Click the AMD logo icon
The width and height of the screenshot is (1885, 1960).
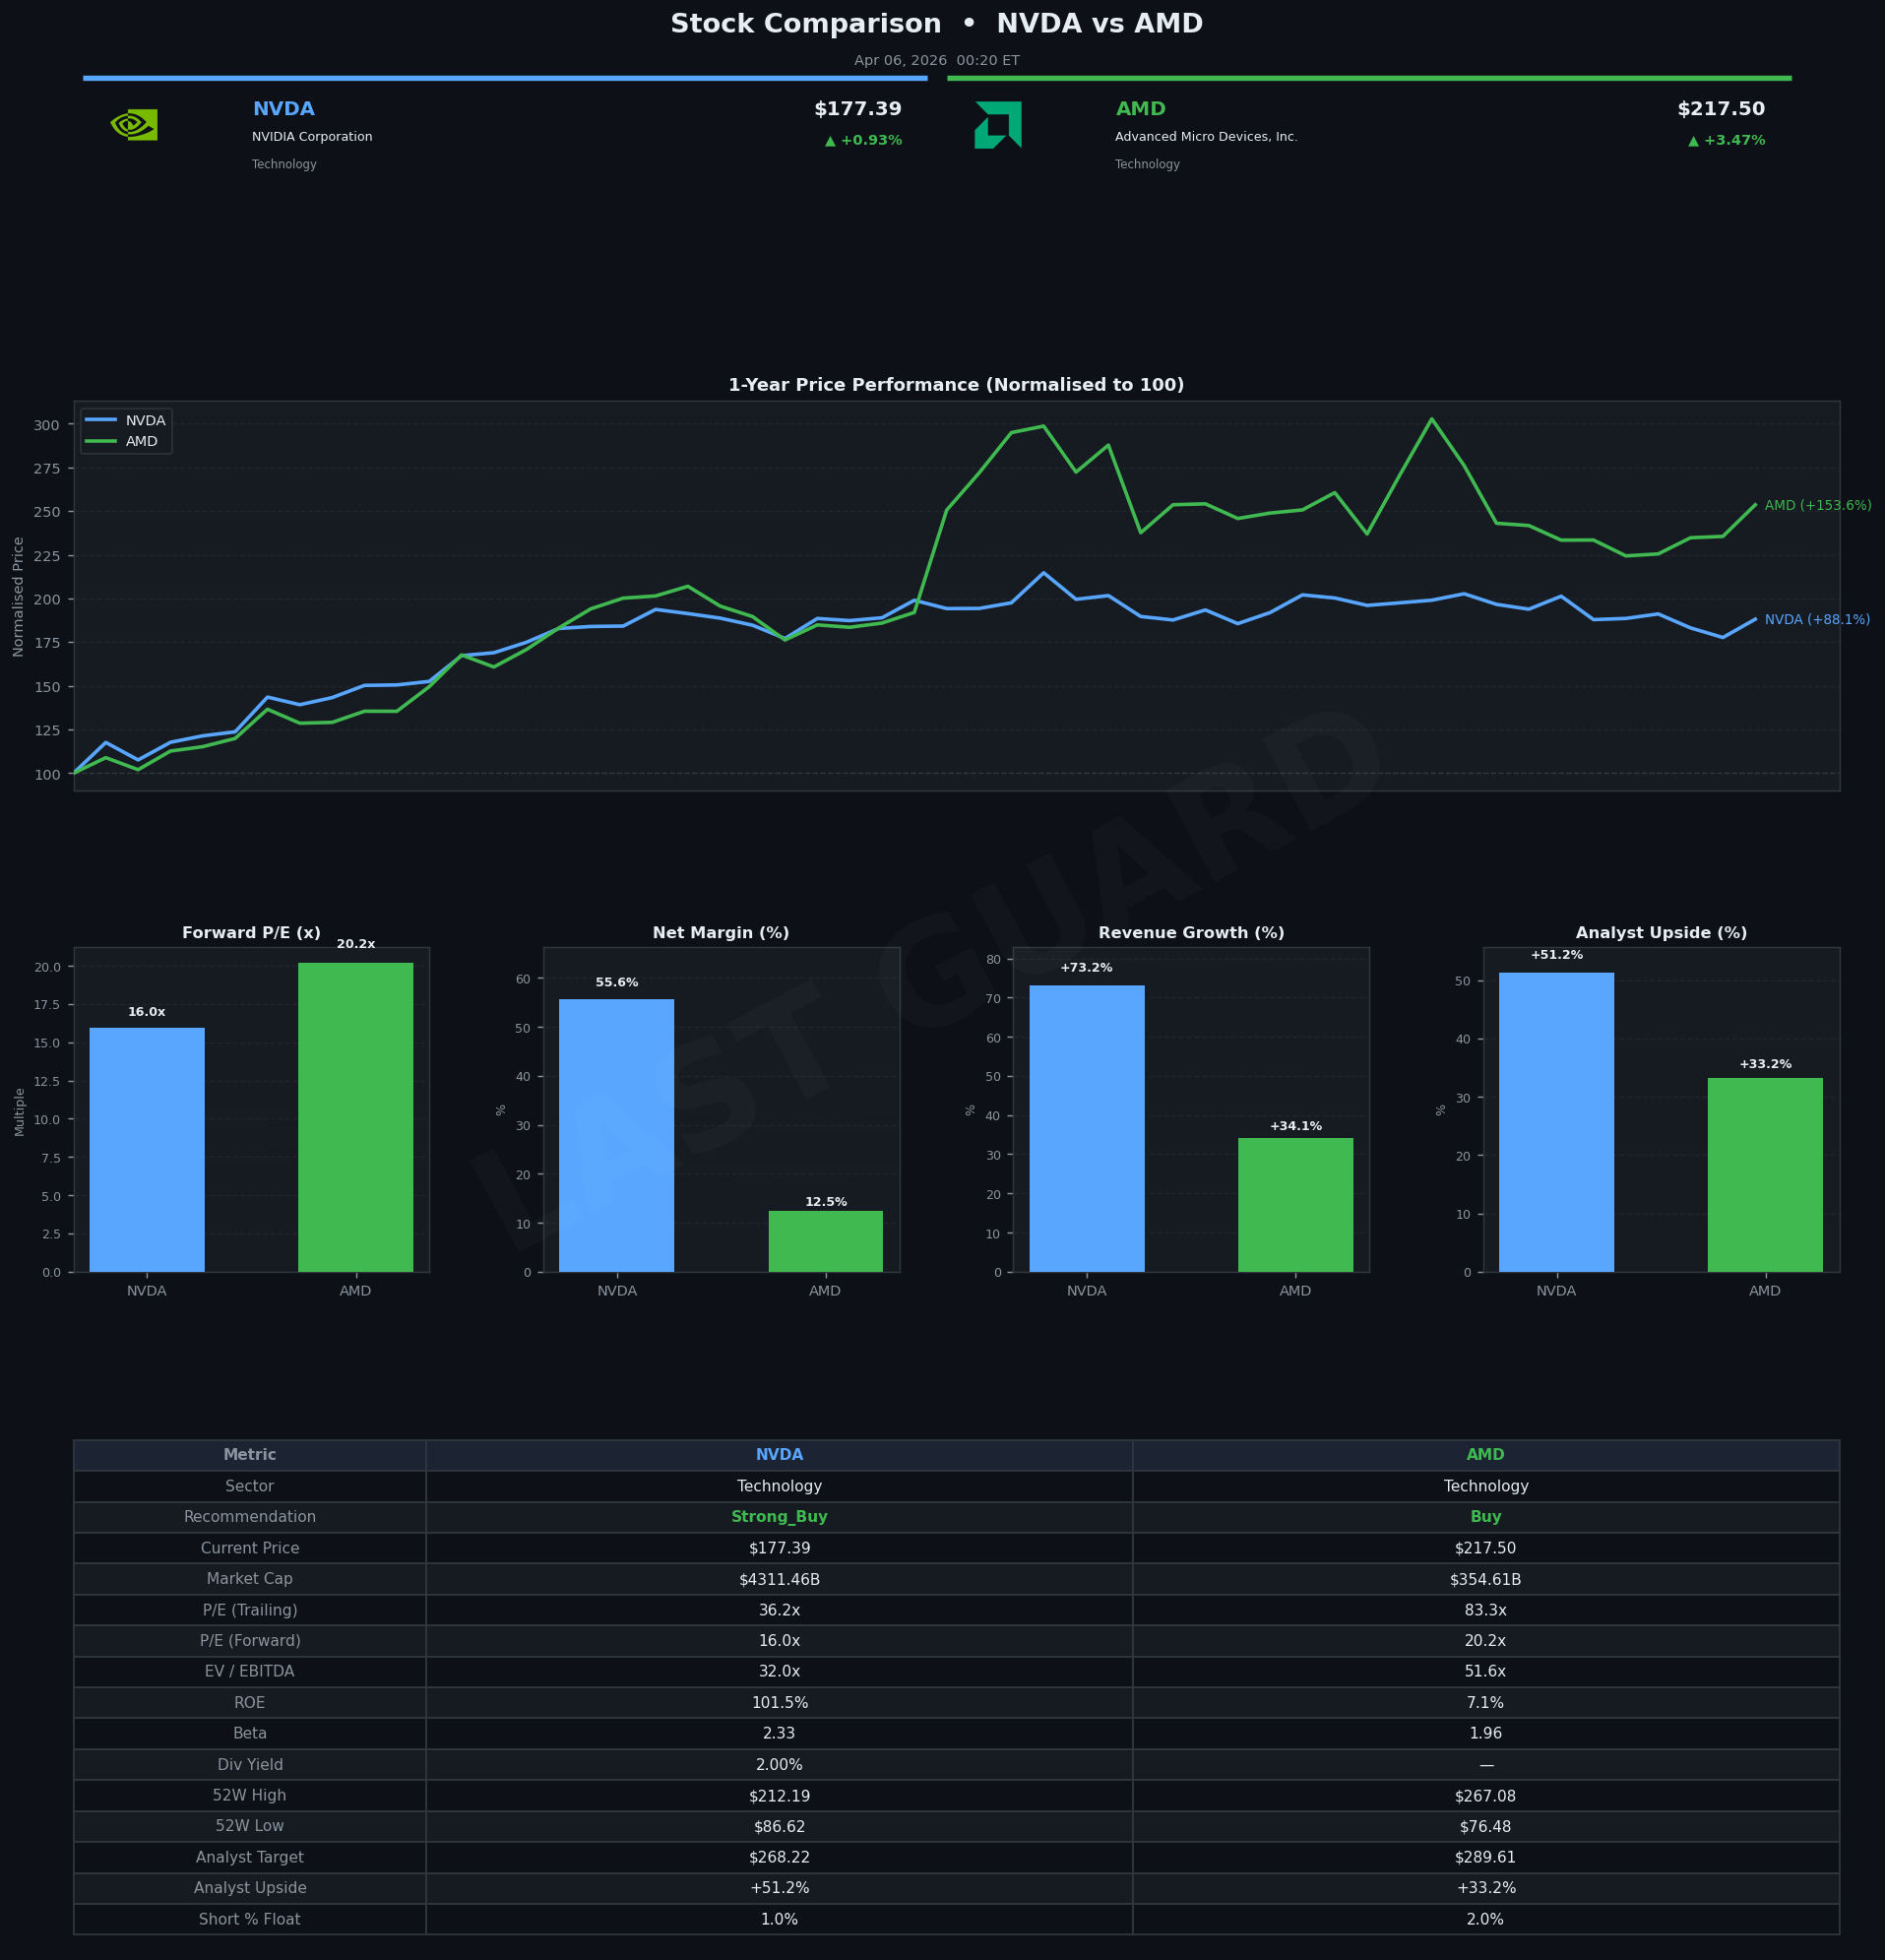[997, 125]
